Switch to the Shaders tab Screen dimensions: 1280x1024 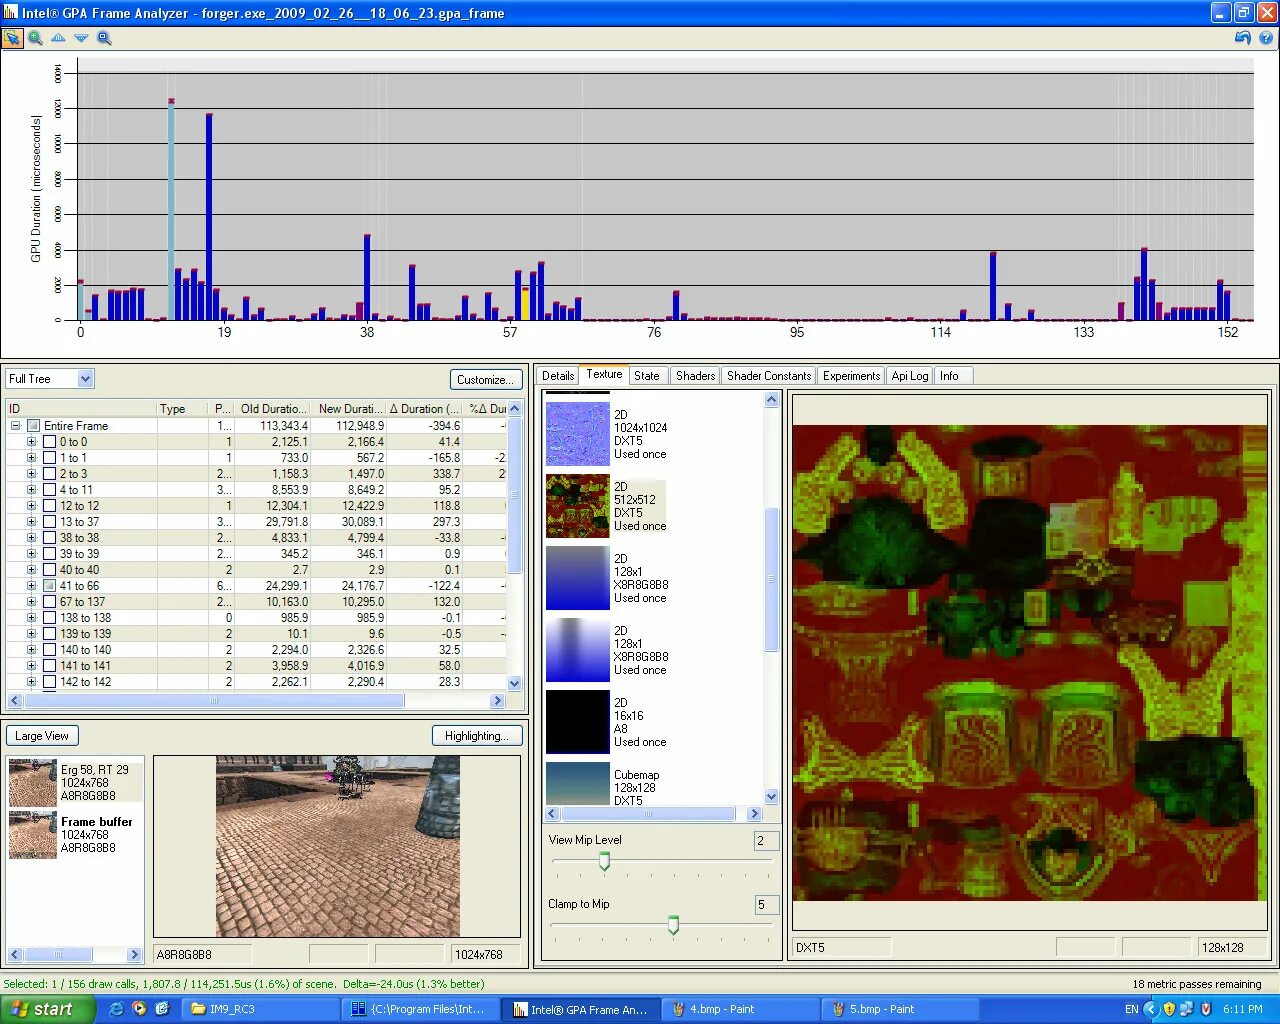coord(695,376)
